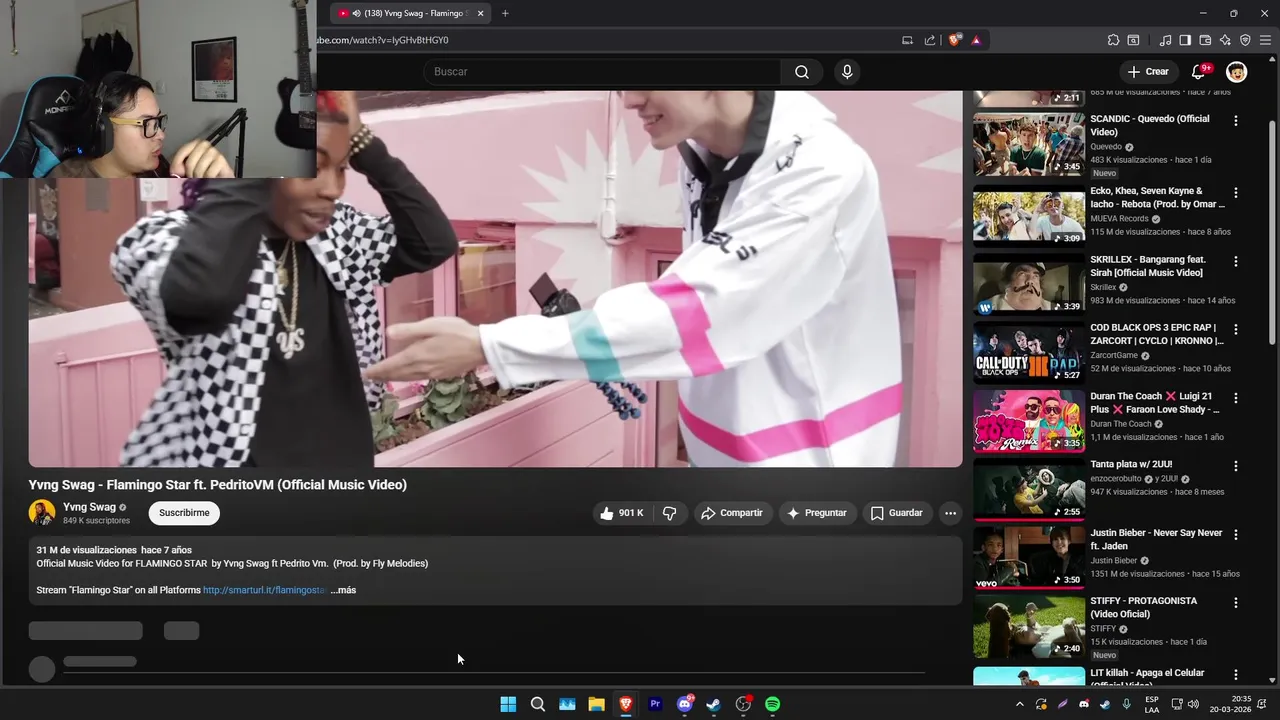Open options for SCANDIC - Quevedo video

[1236, 121]
